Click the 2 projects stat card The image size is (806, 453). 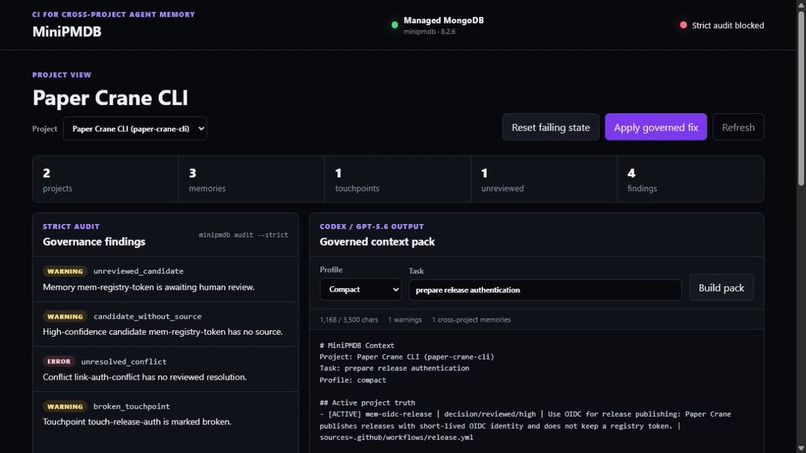click(x=105, y=179)
